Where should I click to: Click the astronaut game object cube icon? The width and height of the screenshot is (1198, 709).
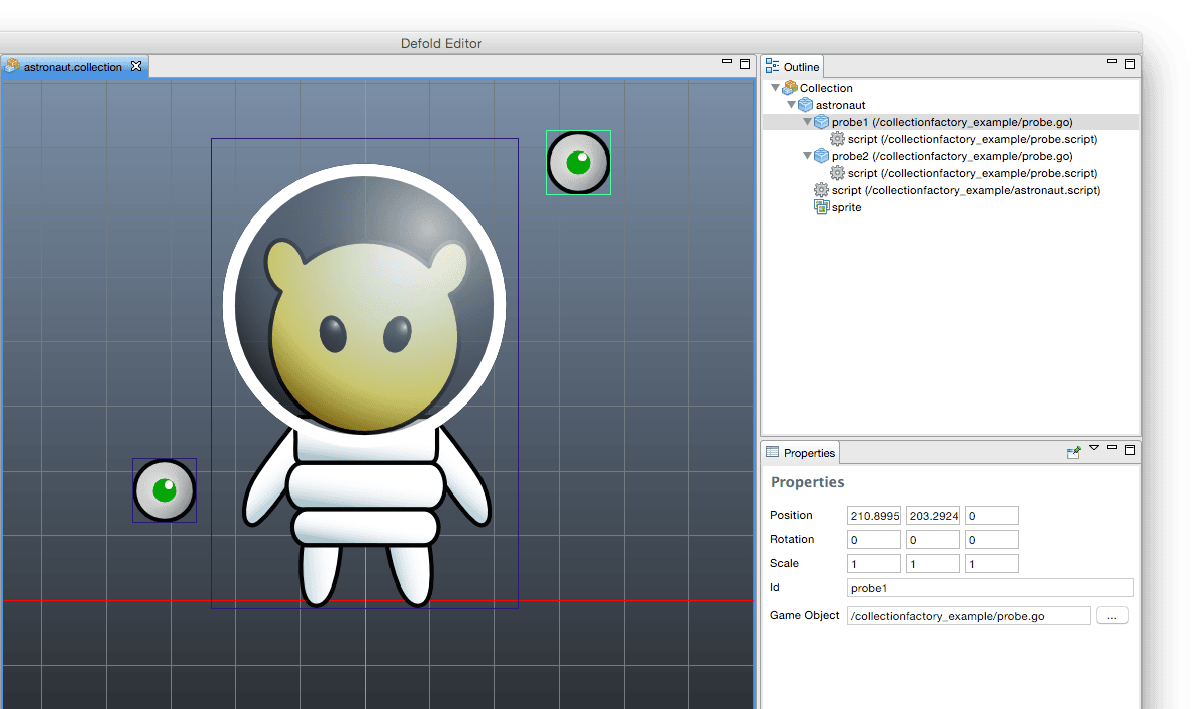[805, 105]
